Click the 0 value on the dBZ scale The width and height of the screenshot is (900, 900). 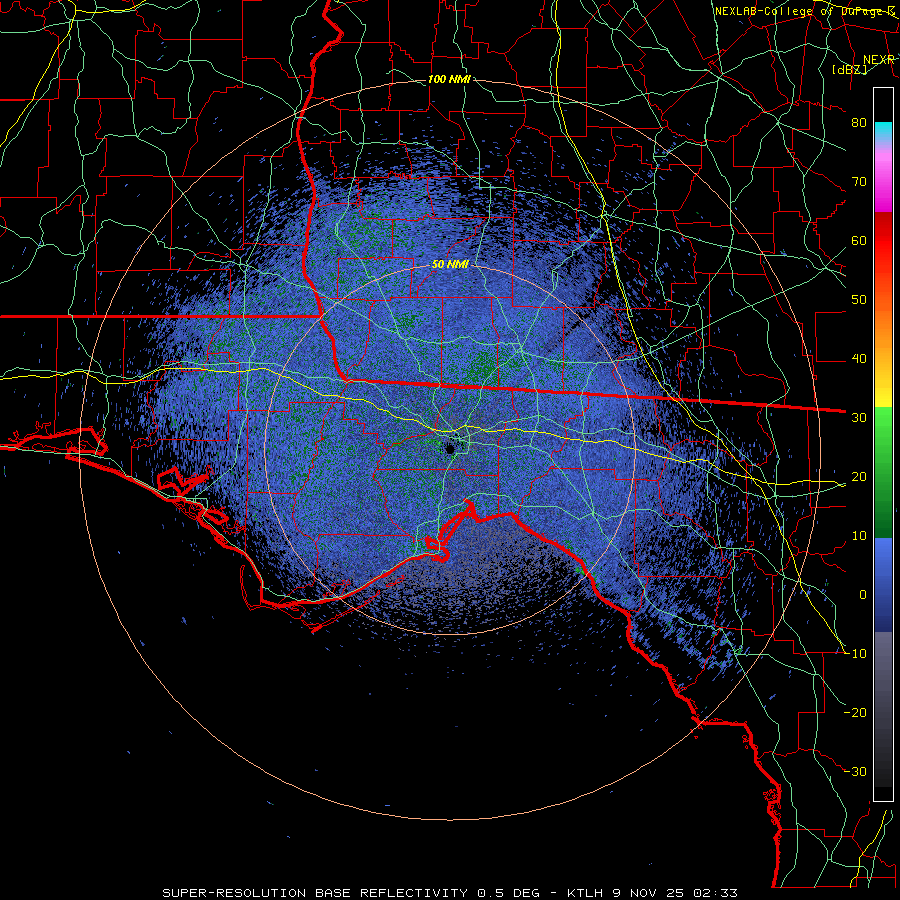pyautogui.click(x=863, y=595)
